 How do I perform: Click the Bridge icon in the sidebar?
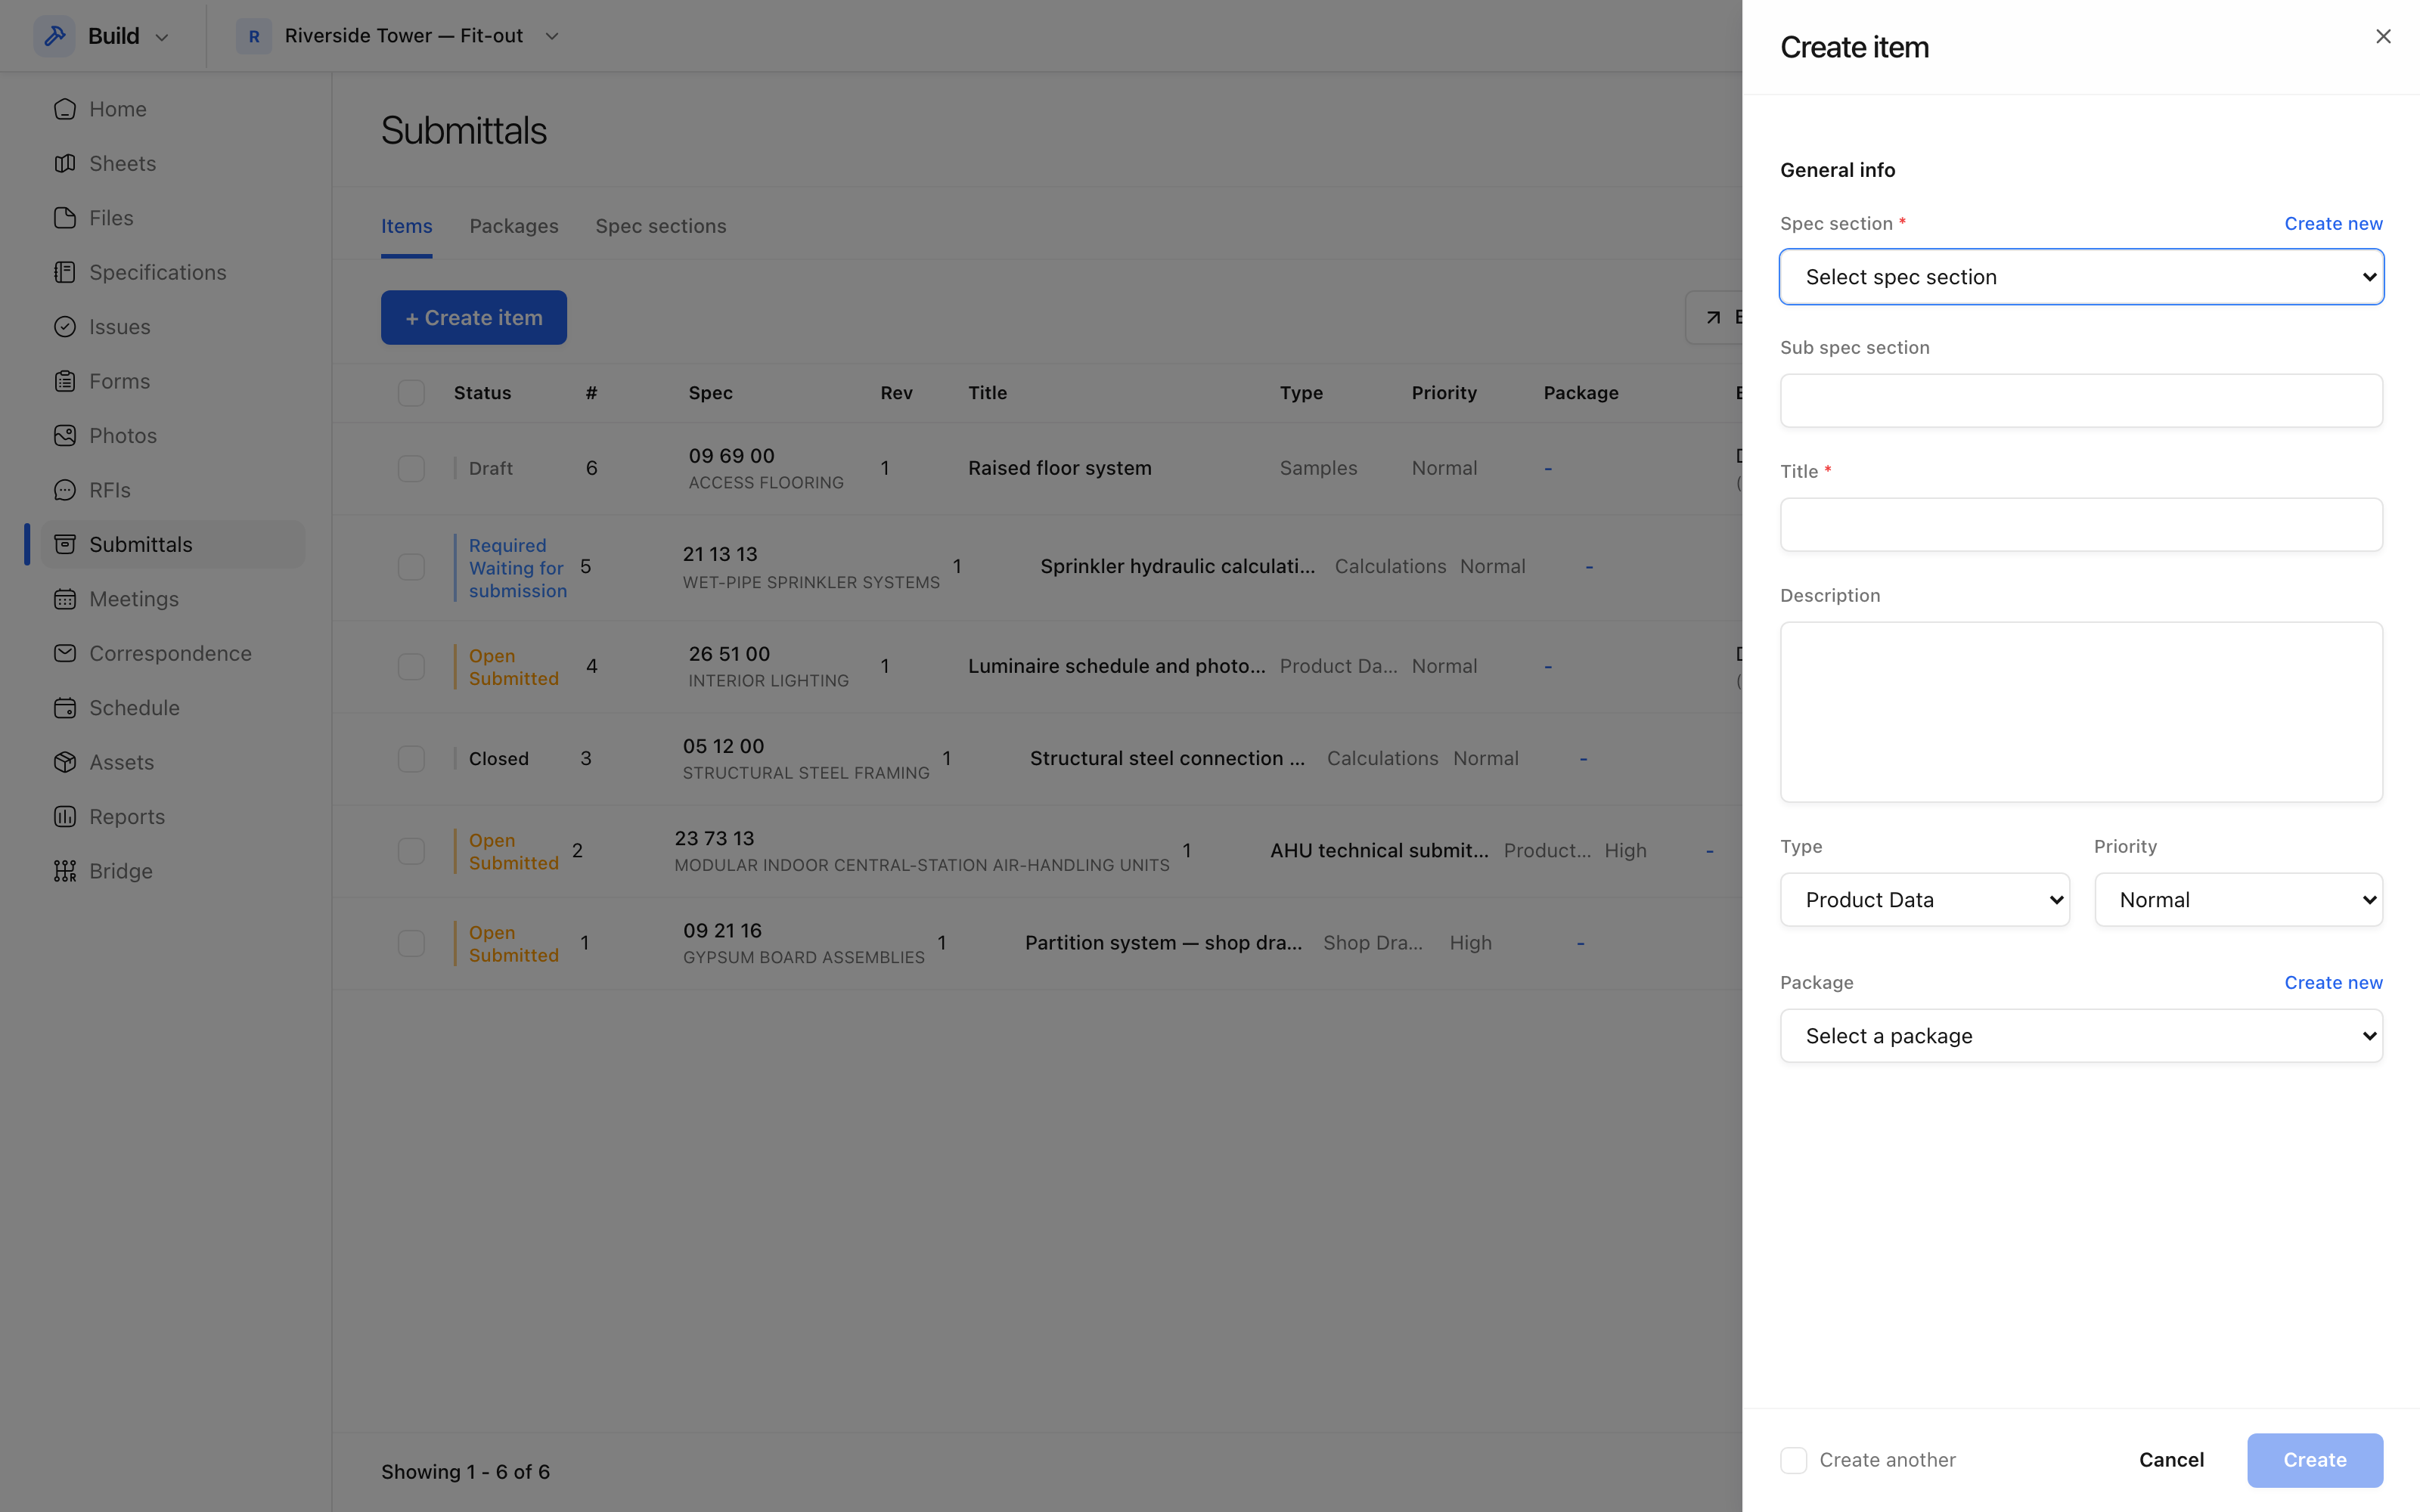(65, 871)
